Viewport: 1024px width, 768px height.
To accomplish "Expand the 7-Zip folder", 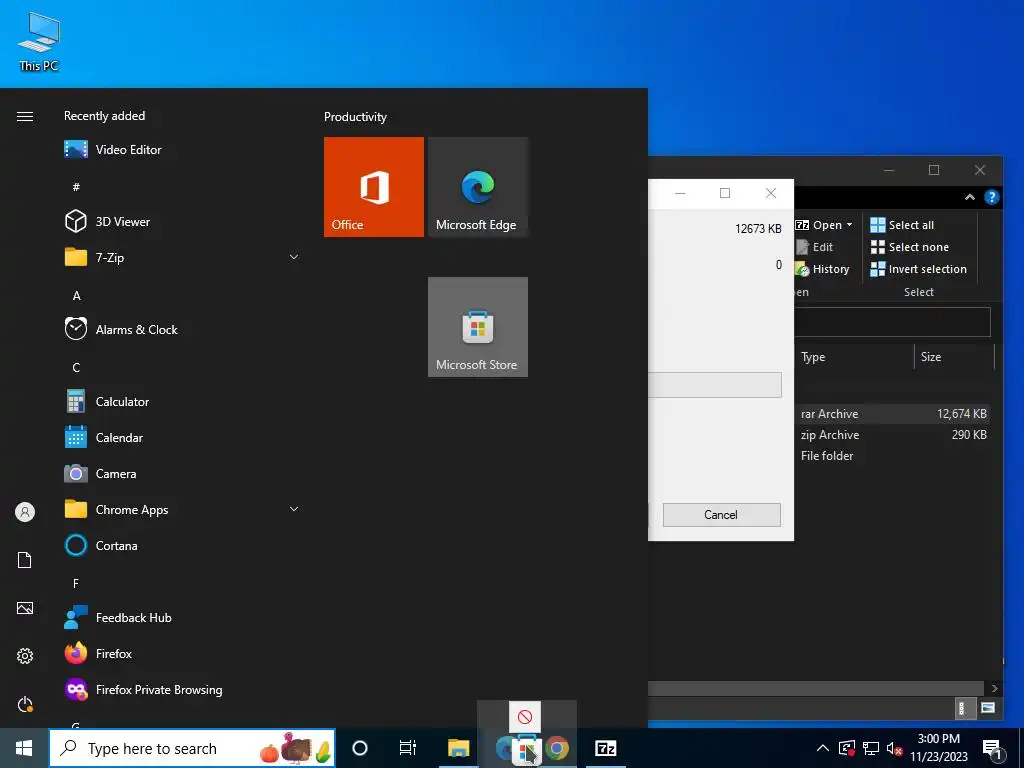I will [294, 257].
